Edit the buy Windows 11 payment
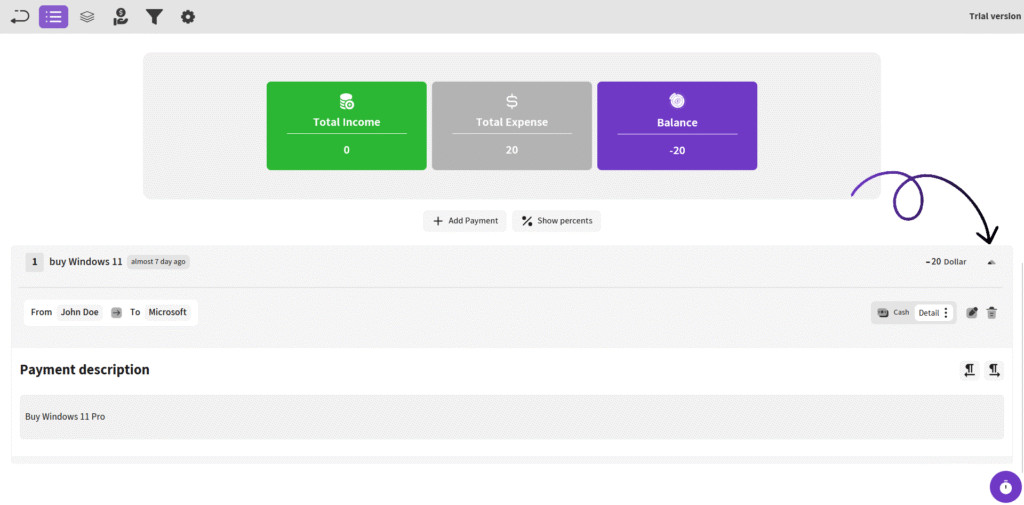This screenshot has width=1024, height=505. coord(972,313)
